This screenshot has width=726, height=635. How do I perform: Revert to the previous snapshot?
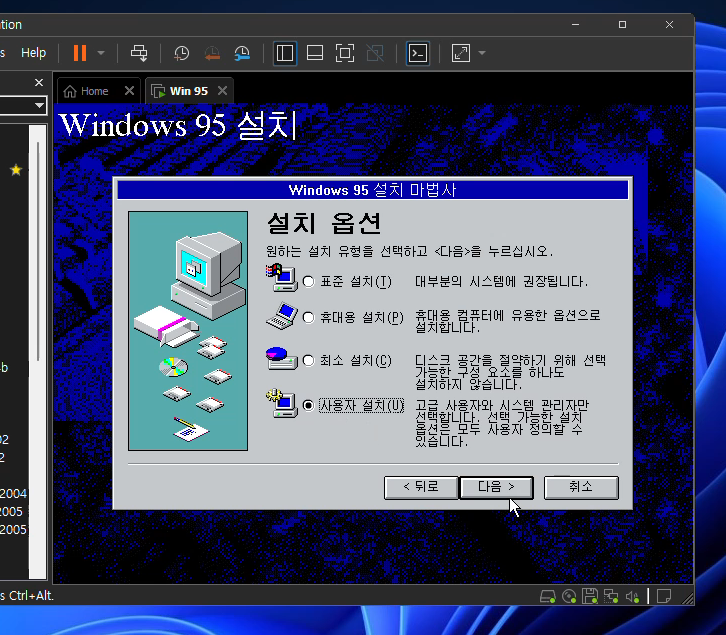[212, 53]
